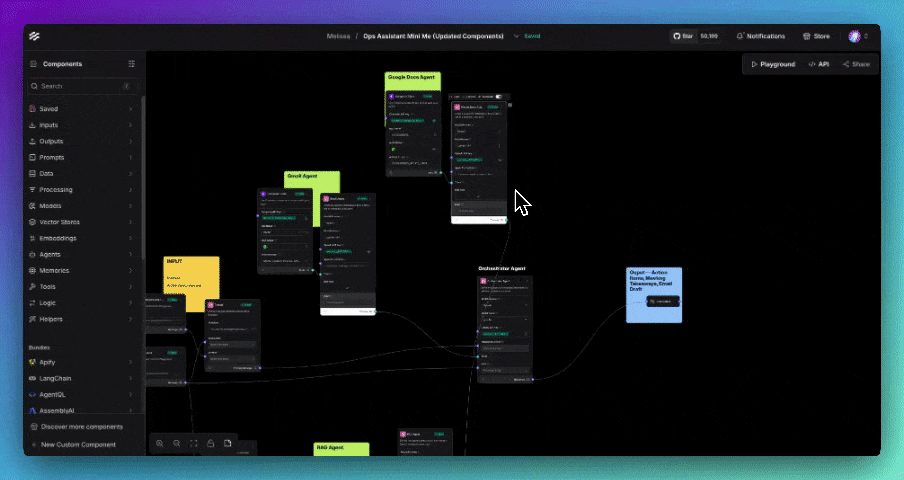904x480 pixels.
Task: Expand the Vector Stores category
Action: pyautogui.click(x=80, y=222)
